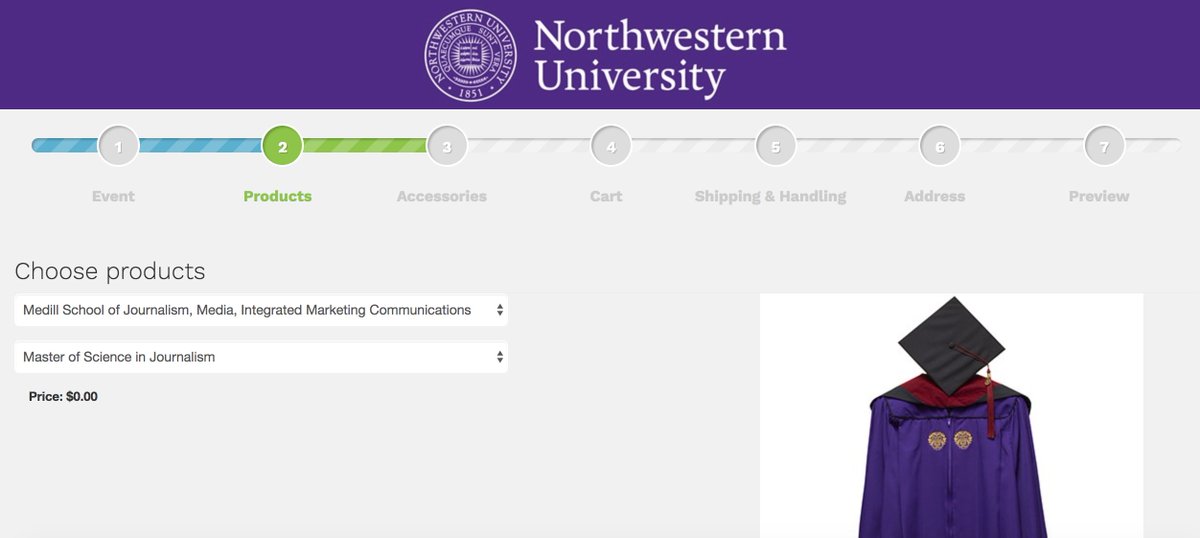Open Master of Science in Journalism dropdown
Screen dimensions: 1200x538
pos(261,357)
